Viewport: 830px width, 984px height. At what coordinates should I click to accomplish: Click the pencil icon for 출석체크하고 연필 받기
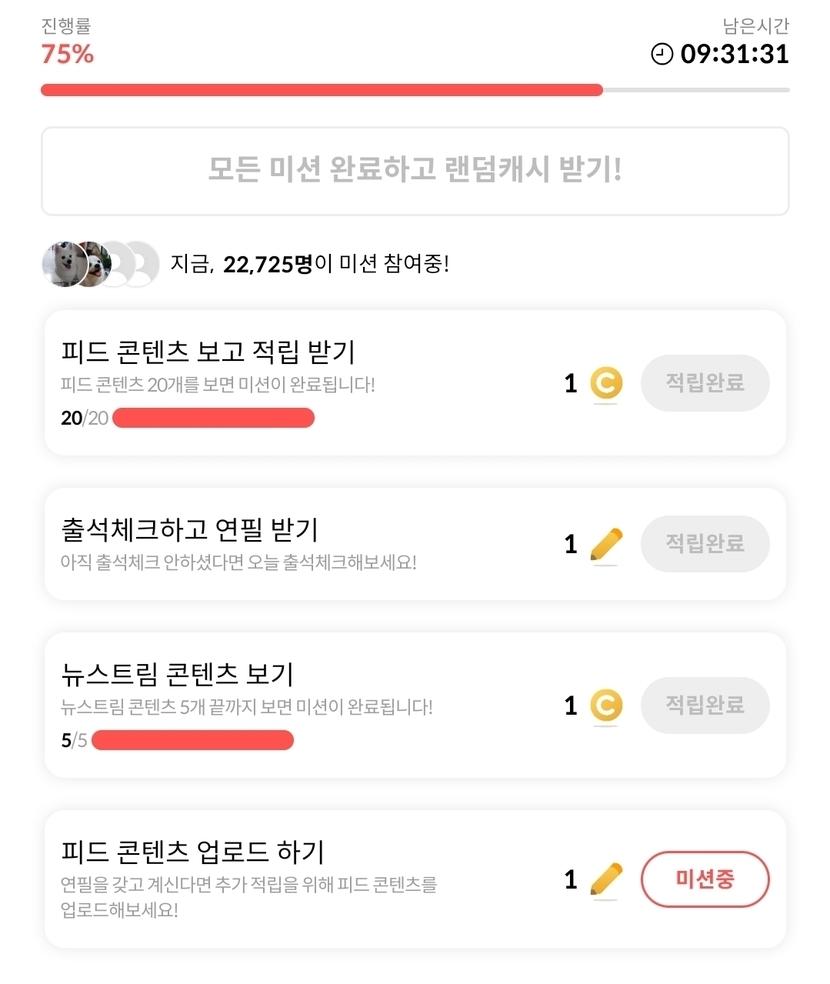coord(606,544)
